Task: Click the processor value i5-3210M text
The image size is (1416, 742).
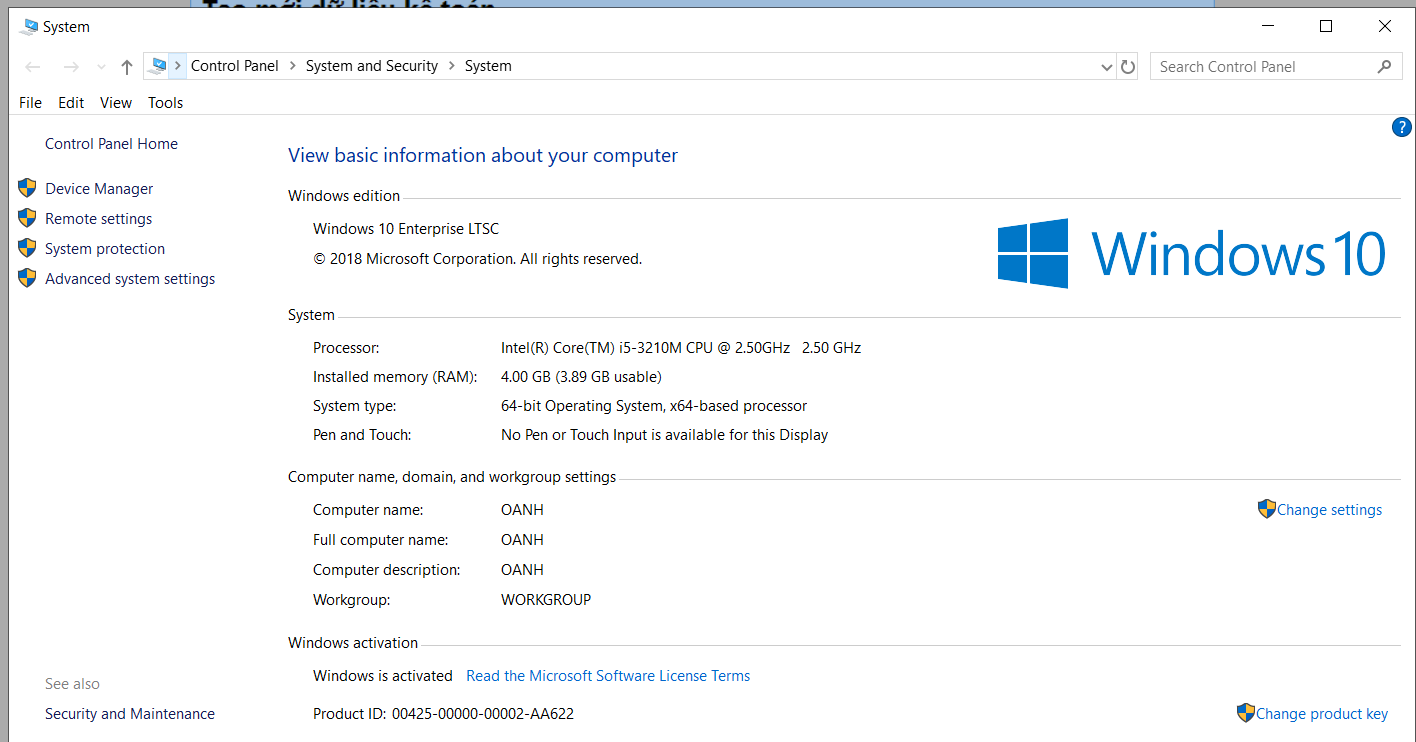Action: pyautogui.click(x=681, y=348)
